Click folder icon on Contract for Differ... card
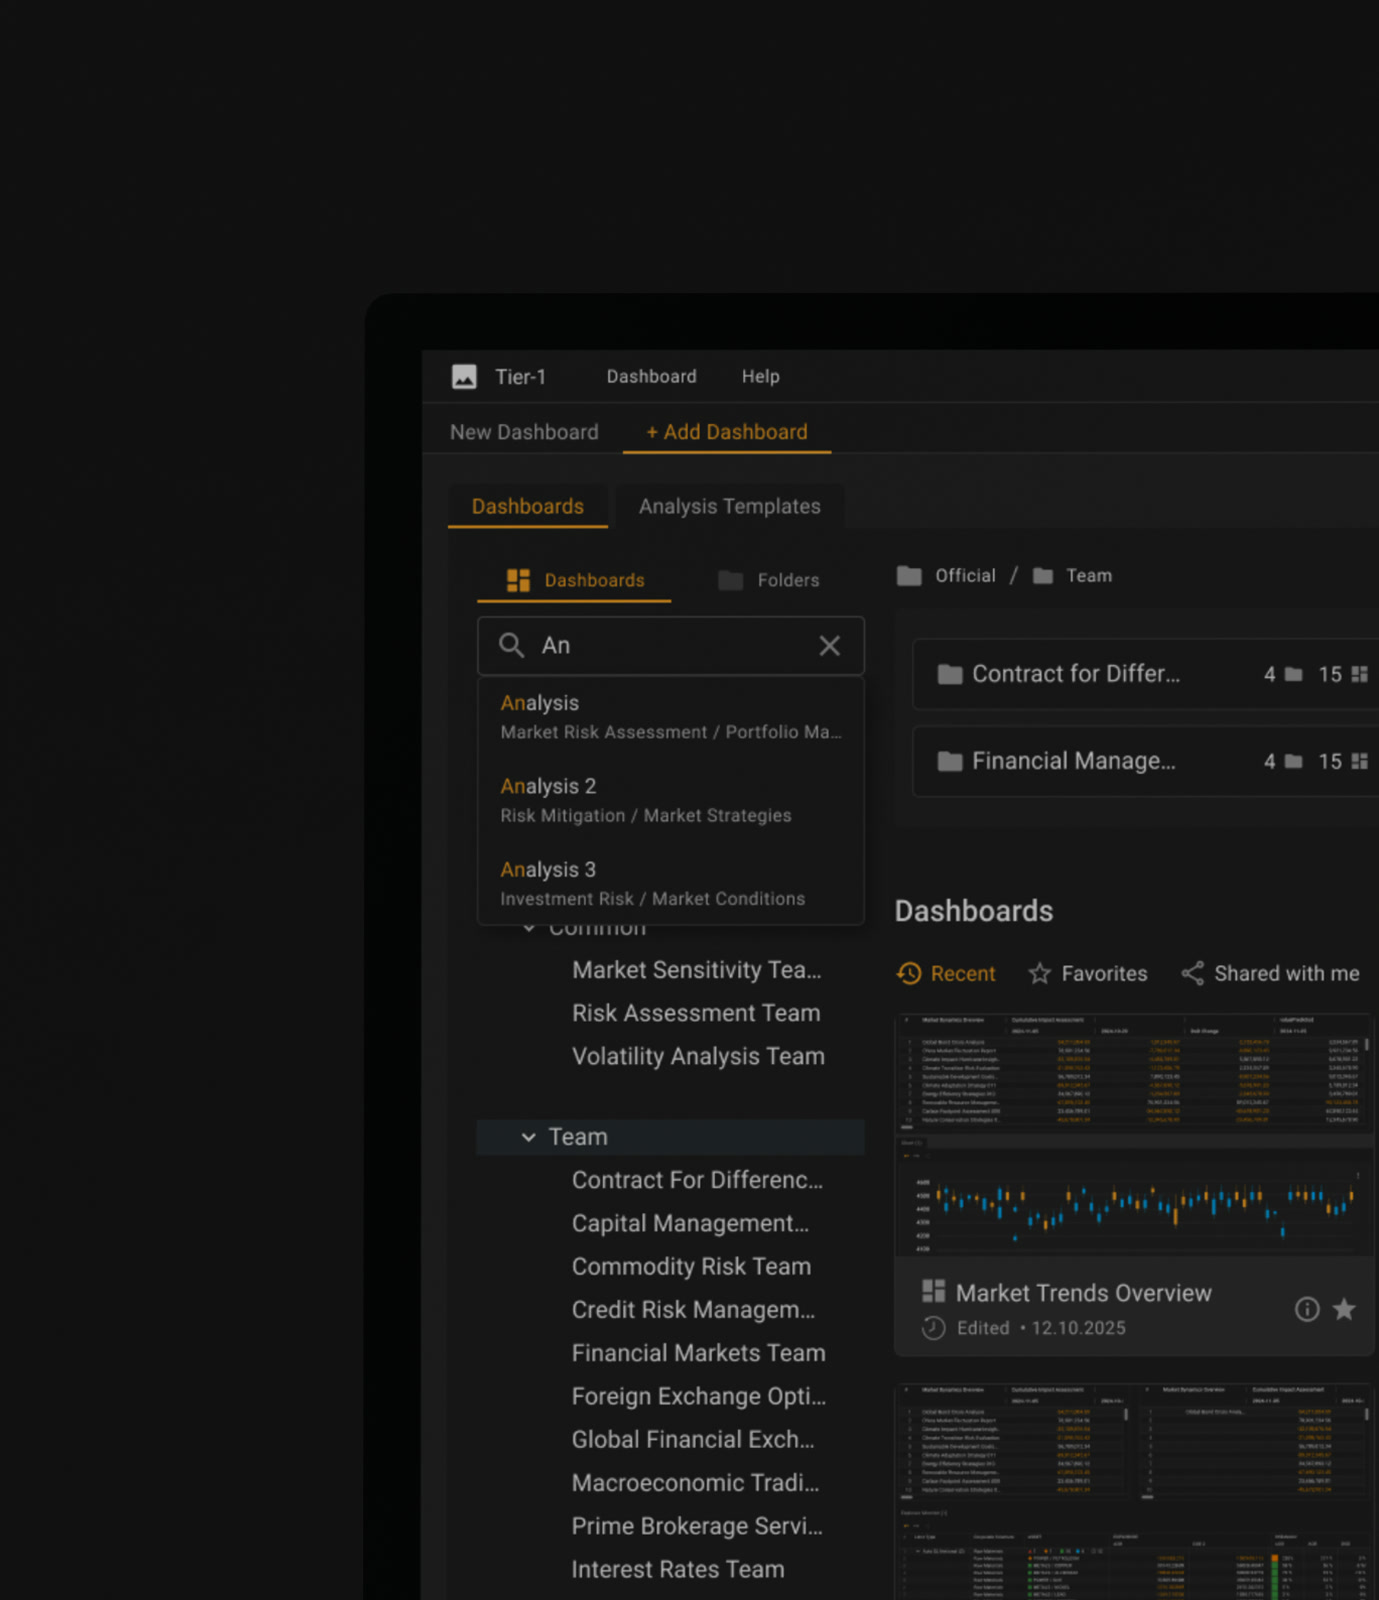This screenshot has width=1379, height=1600. 950,674
